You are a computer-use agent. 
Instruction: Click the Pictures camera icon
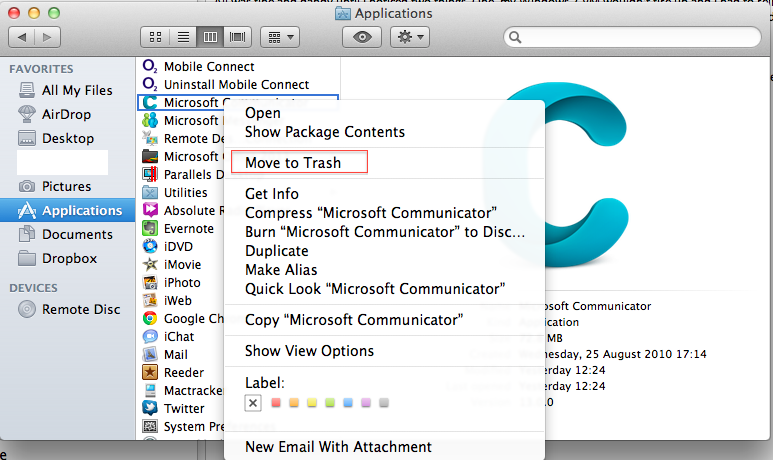[x=27, y=186]
